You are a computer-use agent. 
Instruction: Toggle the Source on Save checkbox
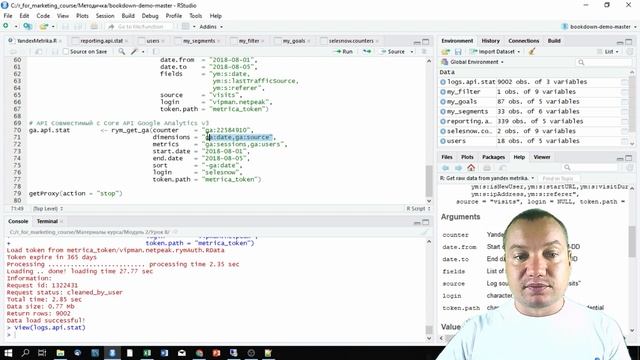pyautogui.click(x=66, y=51)
